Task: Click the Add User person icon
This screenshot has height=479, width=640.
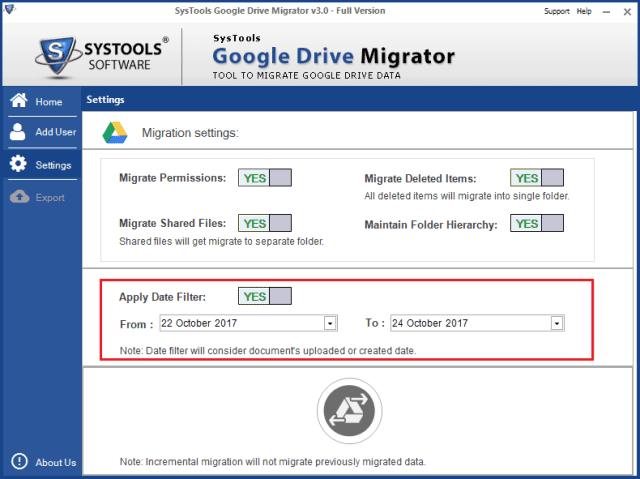Action: 18,132
